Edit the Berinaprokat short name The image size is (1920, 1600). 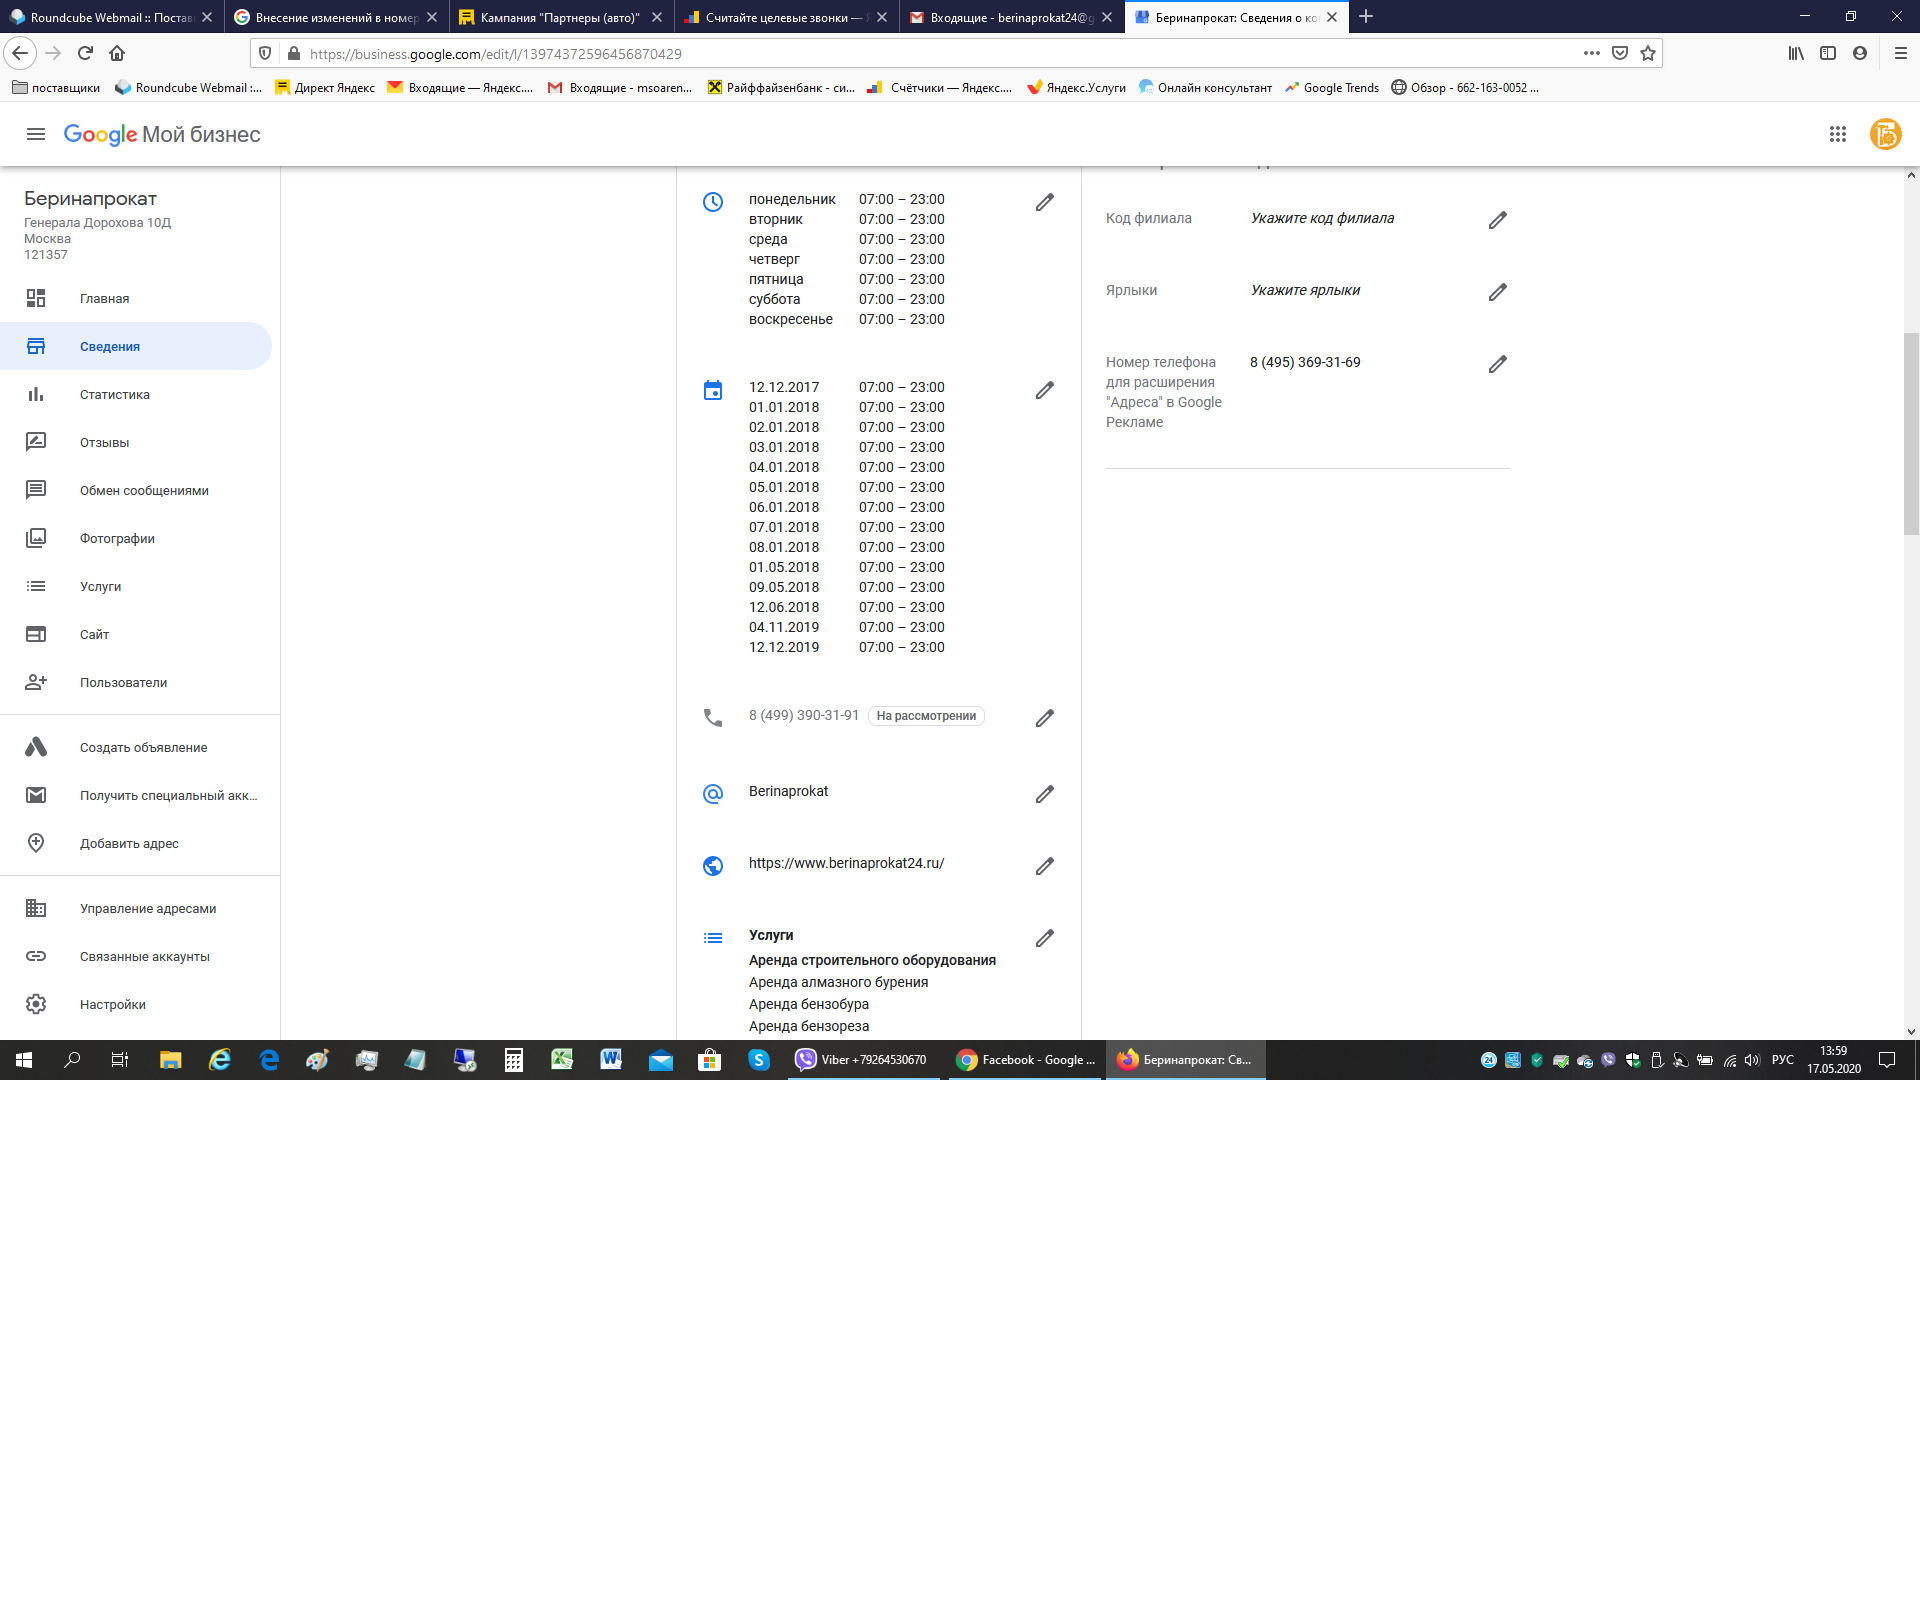1044,794
